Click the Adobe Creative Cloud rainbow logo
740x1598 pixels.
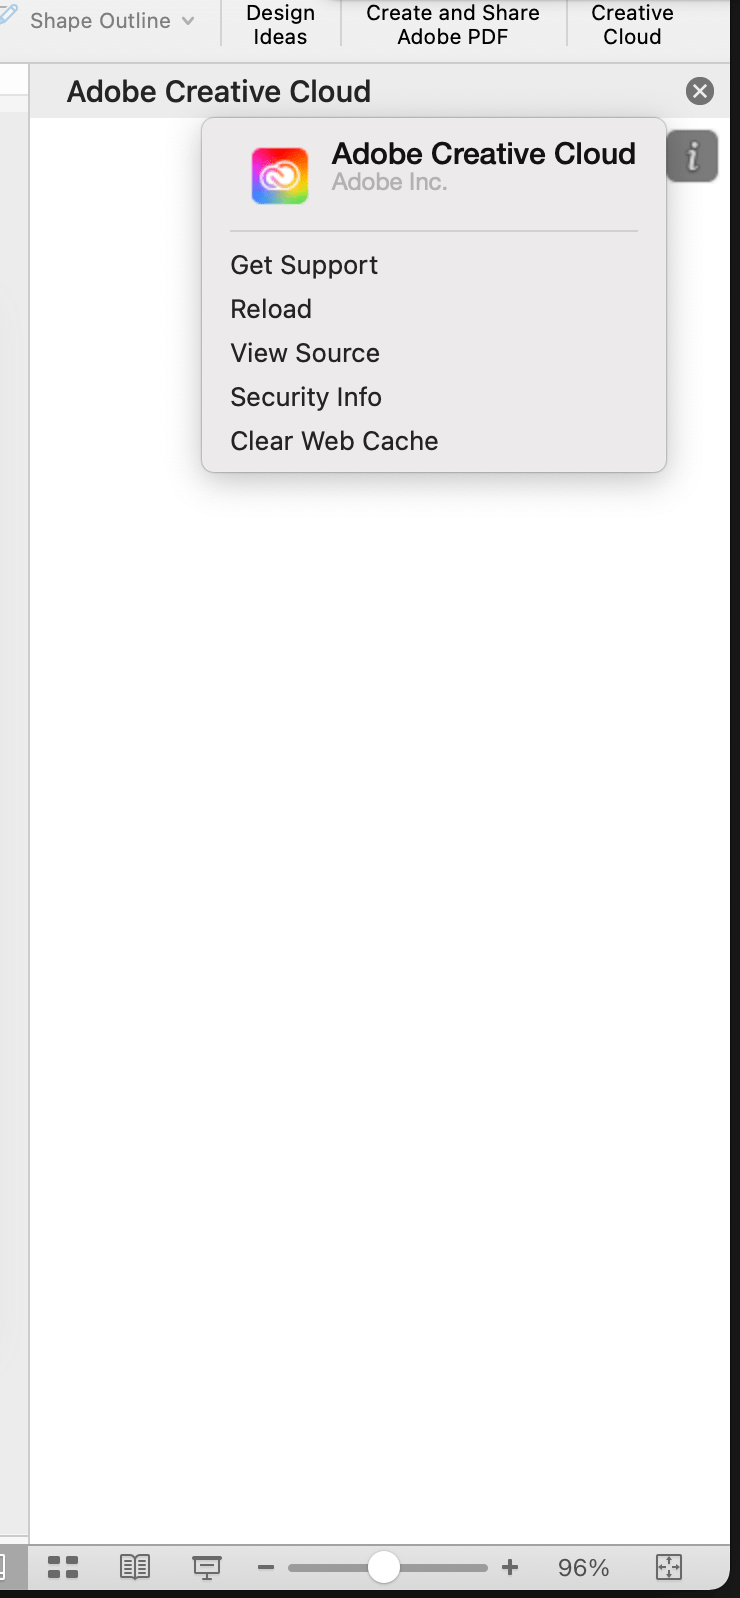pos(280,176)
